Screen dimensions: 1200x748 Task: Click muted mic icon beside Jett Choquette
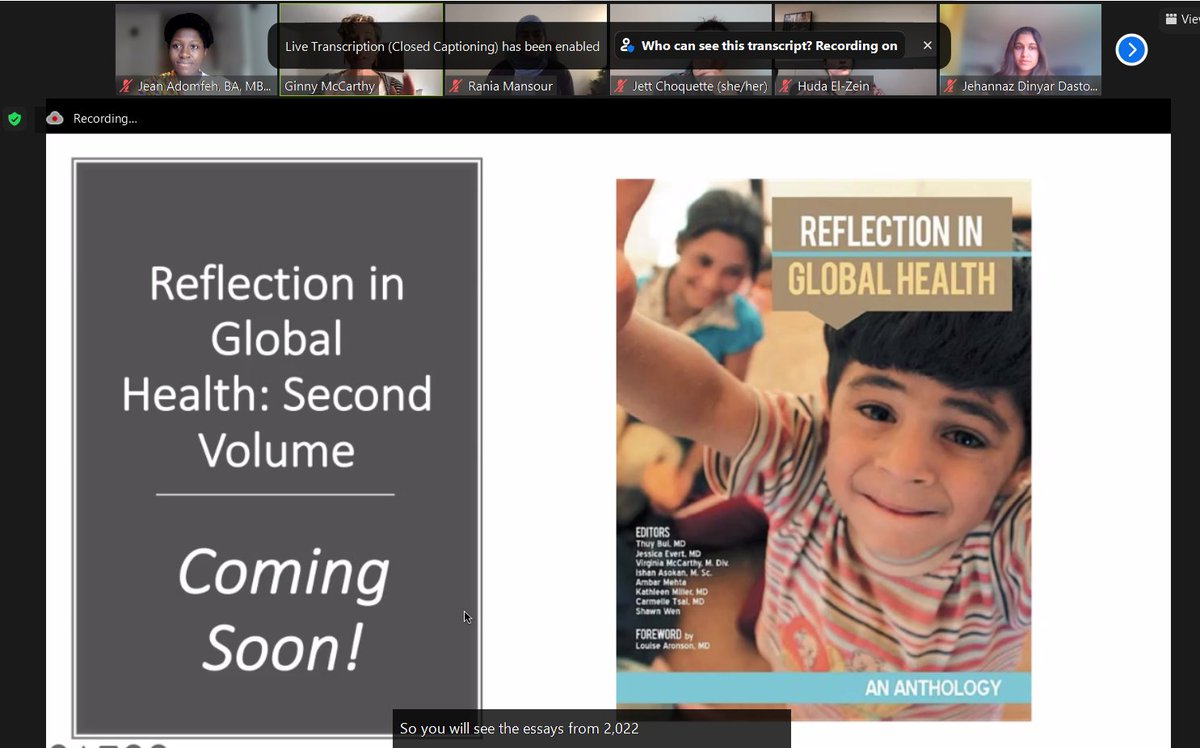pyautogui.click(x=621, y=87)
